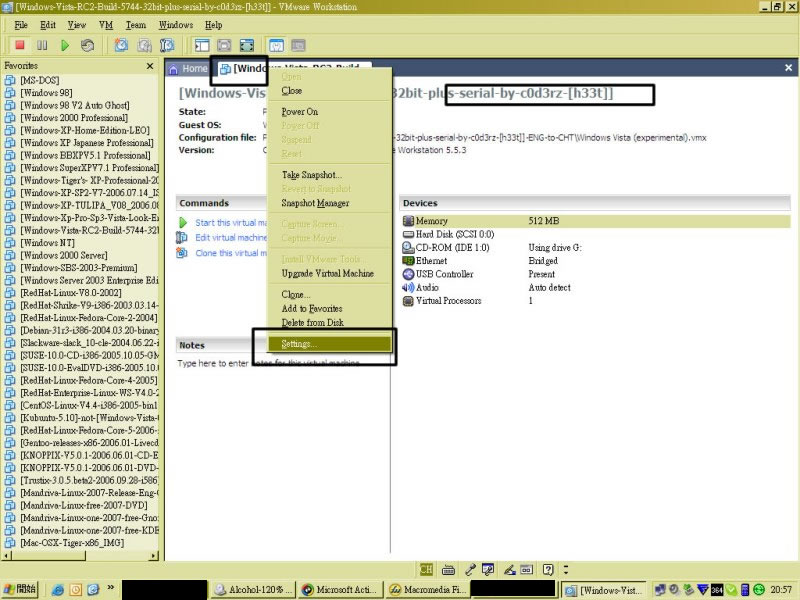Click the Windows Start button

(21, 589)
